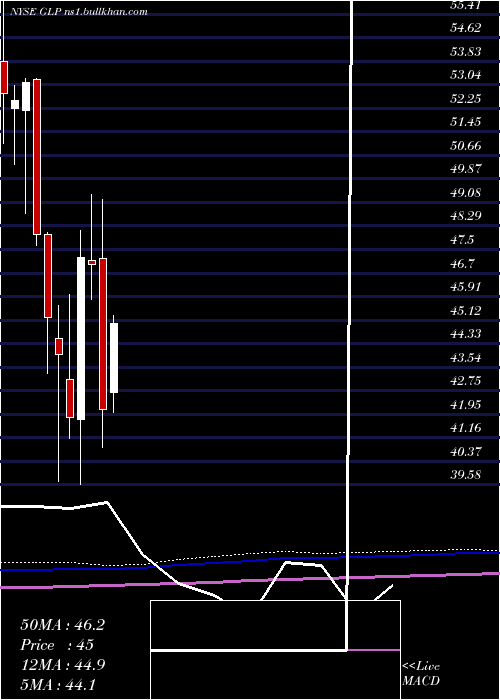This screenshot has width=500, height=700.
Task: Click the tall red candle falling from 53 to 47.5
Action: [37, 157]
